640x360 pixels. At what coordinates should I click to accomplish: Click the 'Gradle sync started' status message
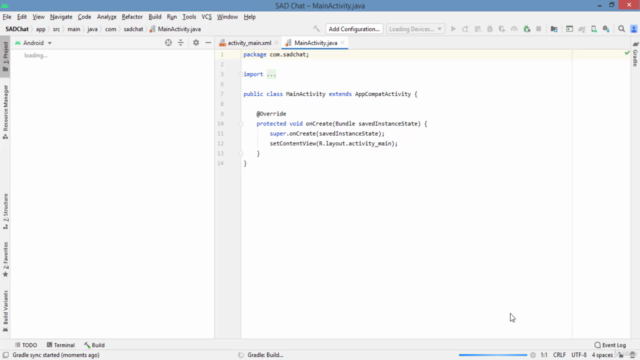pos(56,355)
